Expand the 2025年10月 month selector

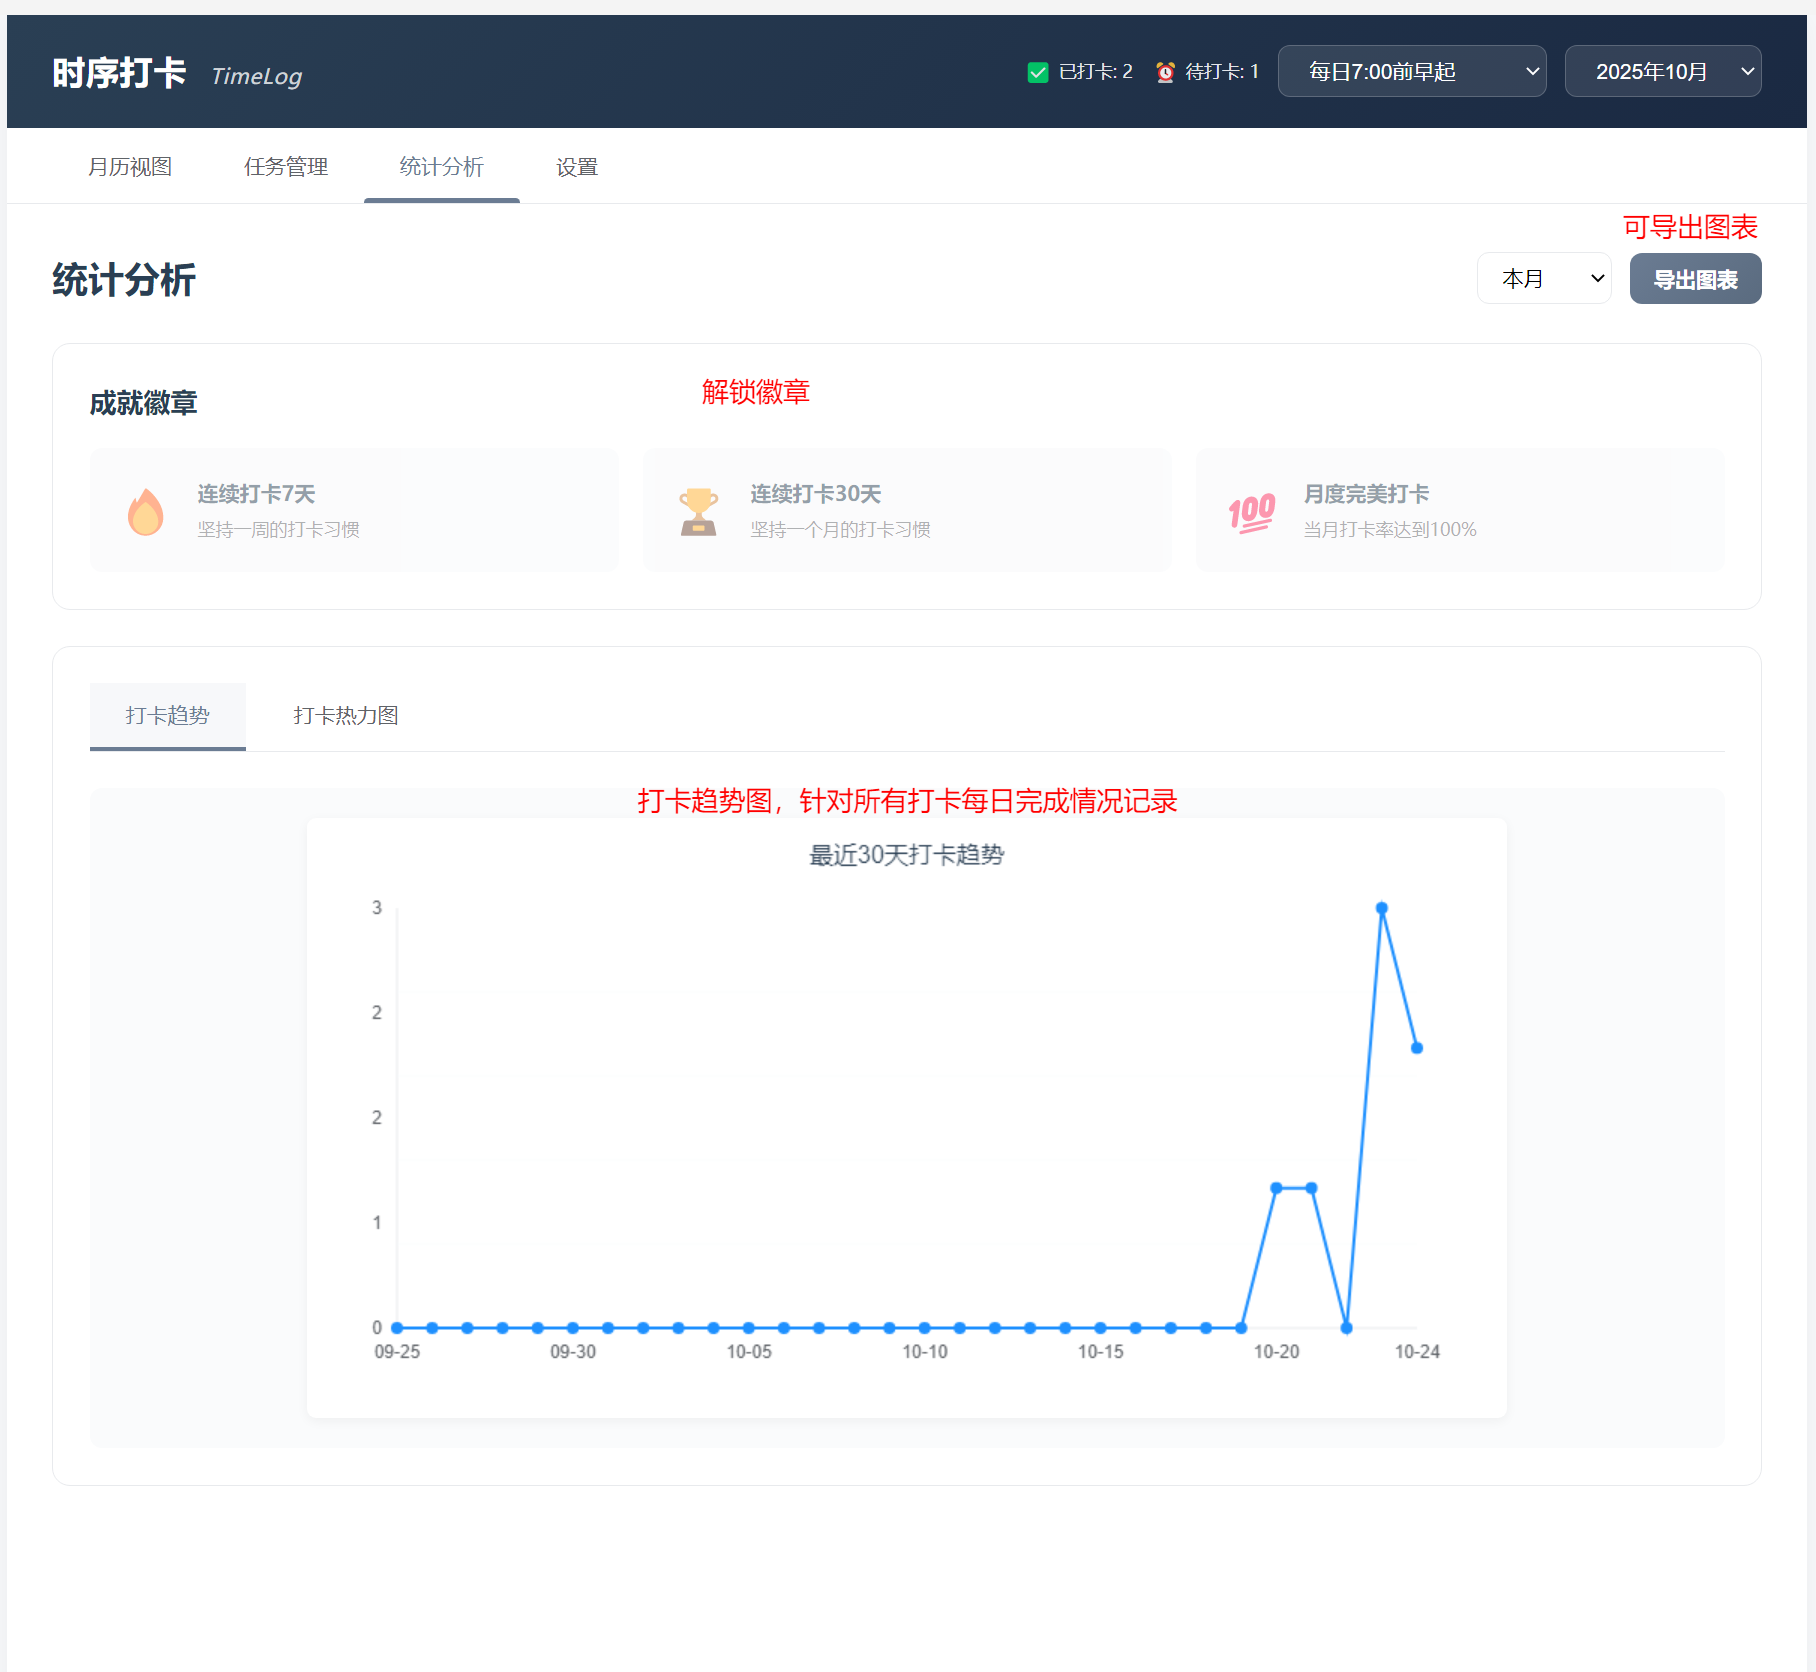click(1662, 72)
